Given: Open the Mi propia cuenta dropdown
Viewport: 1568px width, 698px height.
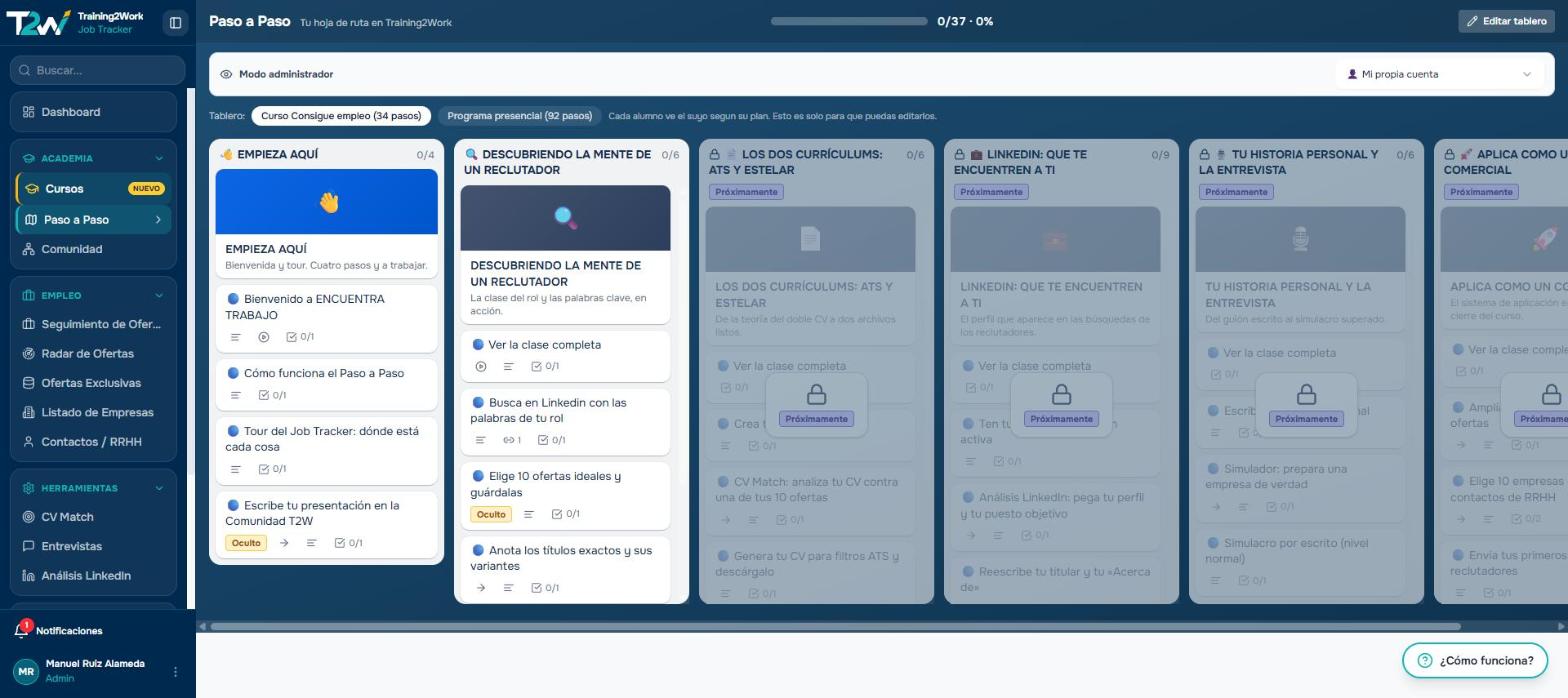Looking at the screenshot, I should click(x=1439, y=74).
